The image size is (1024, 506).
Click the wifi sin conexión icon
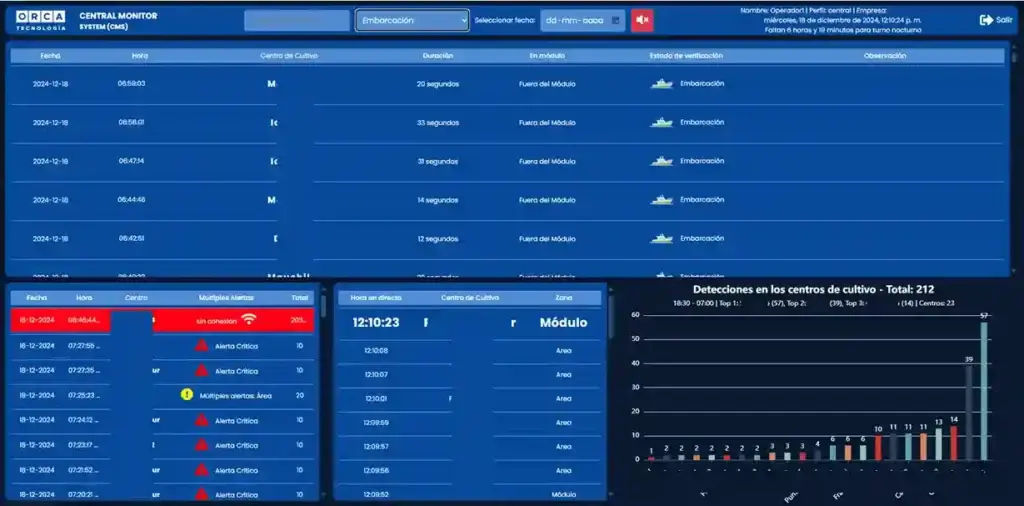249,320
